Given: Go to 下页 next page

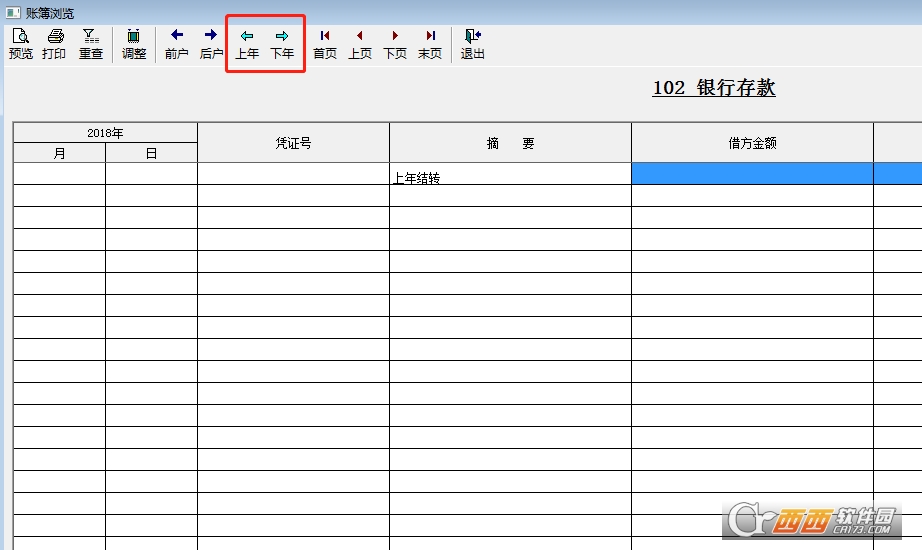Looking at the screenshot, I should coord(395,44).
